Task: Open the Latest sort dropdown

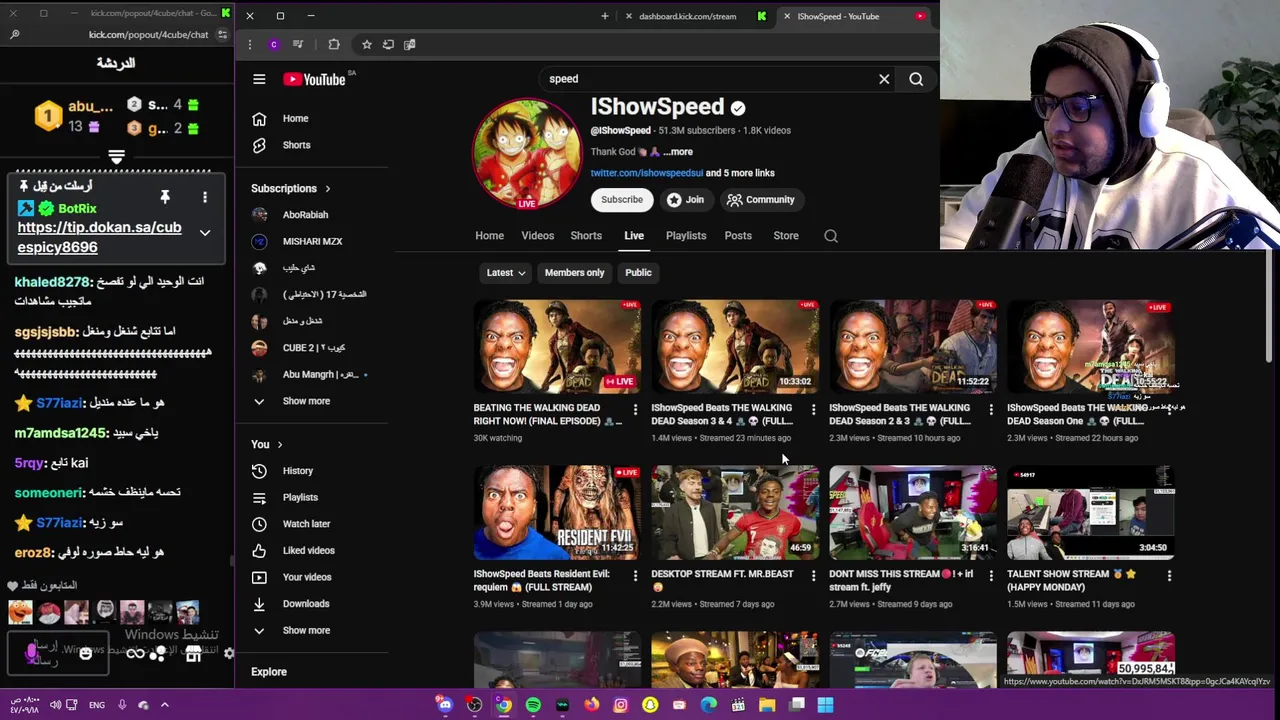Action: (506, 273)
